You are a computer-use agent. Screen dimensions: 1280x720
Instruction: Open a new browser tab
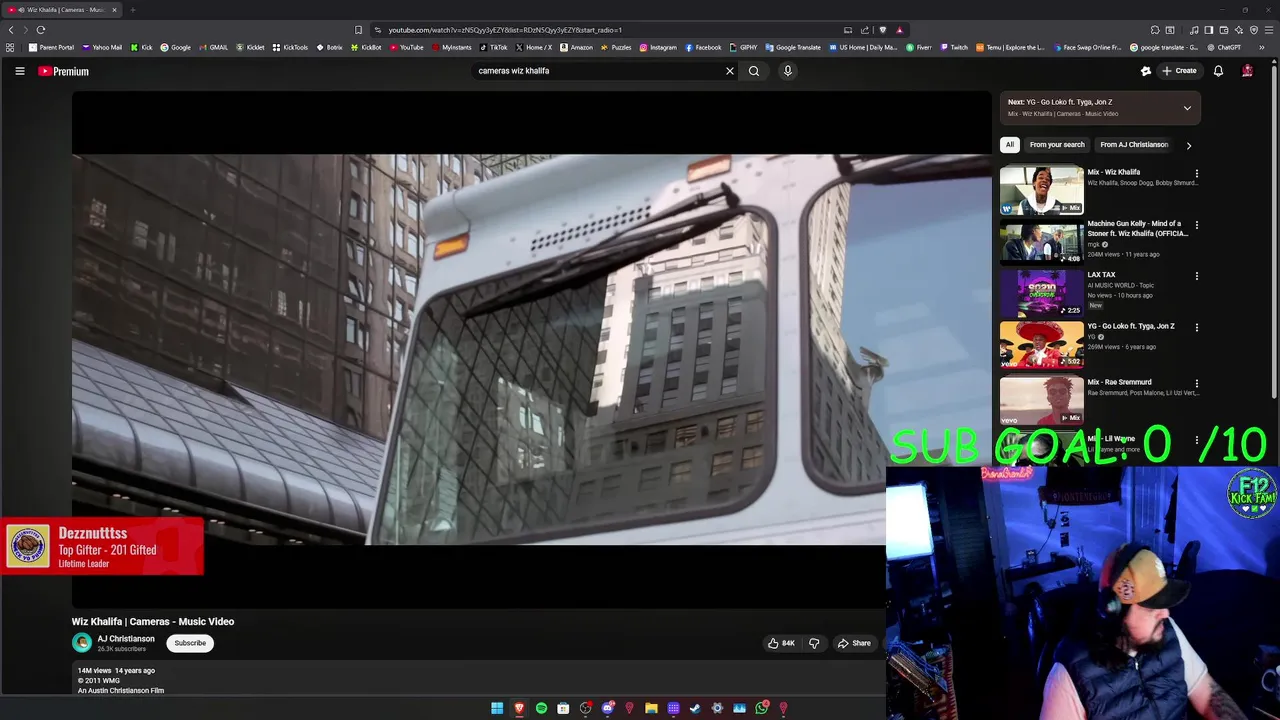pyautogui.click(x=132, y=10)
